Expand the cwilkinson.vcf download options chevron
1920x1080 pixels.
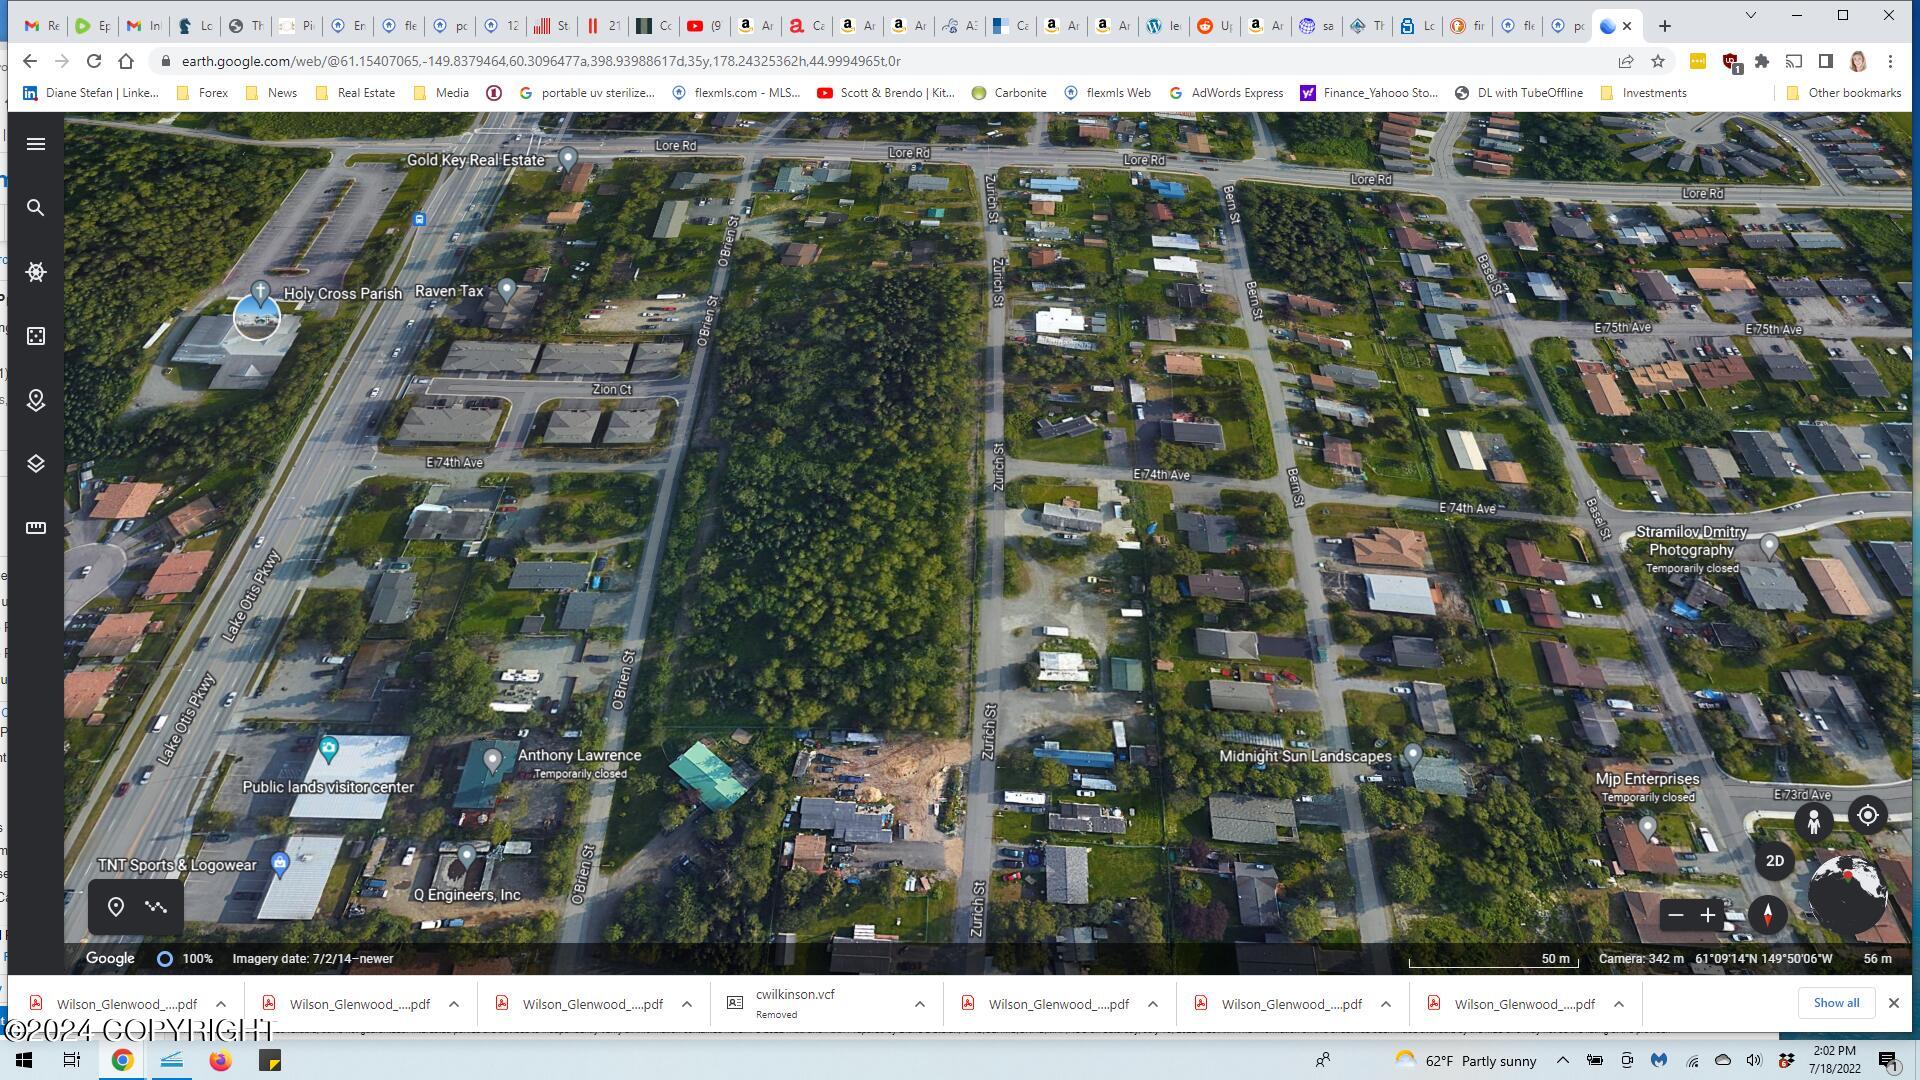pyautogui.click(x=918, y=1003)
